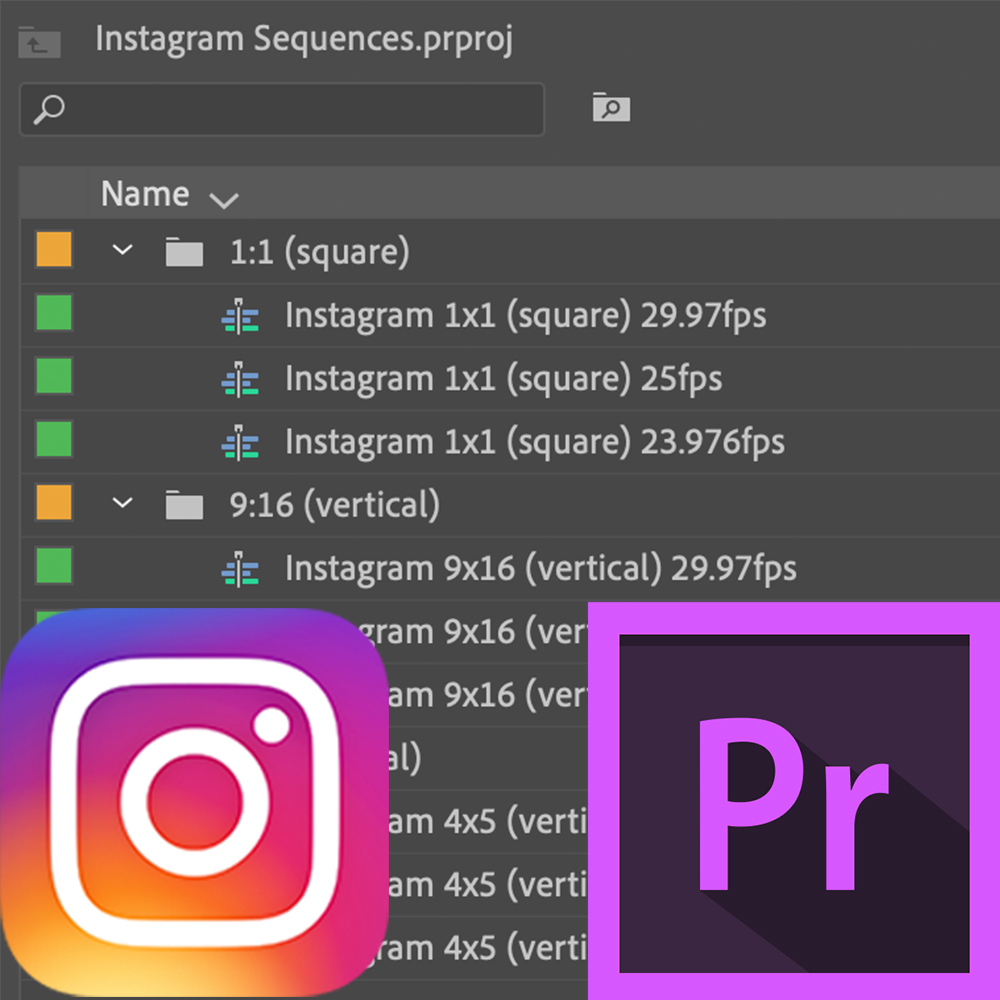The image size is (1000, 1000).
Task: Click the Instagram logo
Action: (195, 802)
